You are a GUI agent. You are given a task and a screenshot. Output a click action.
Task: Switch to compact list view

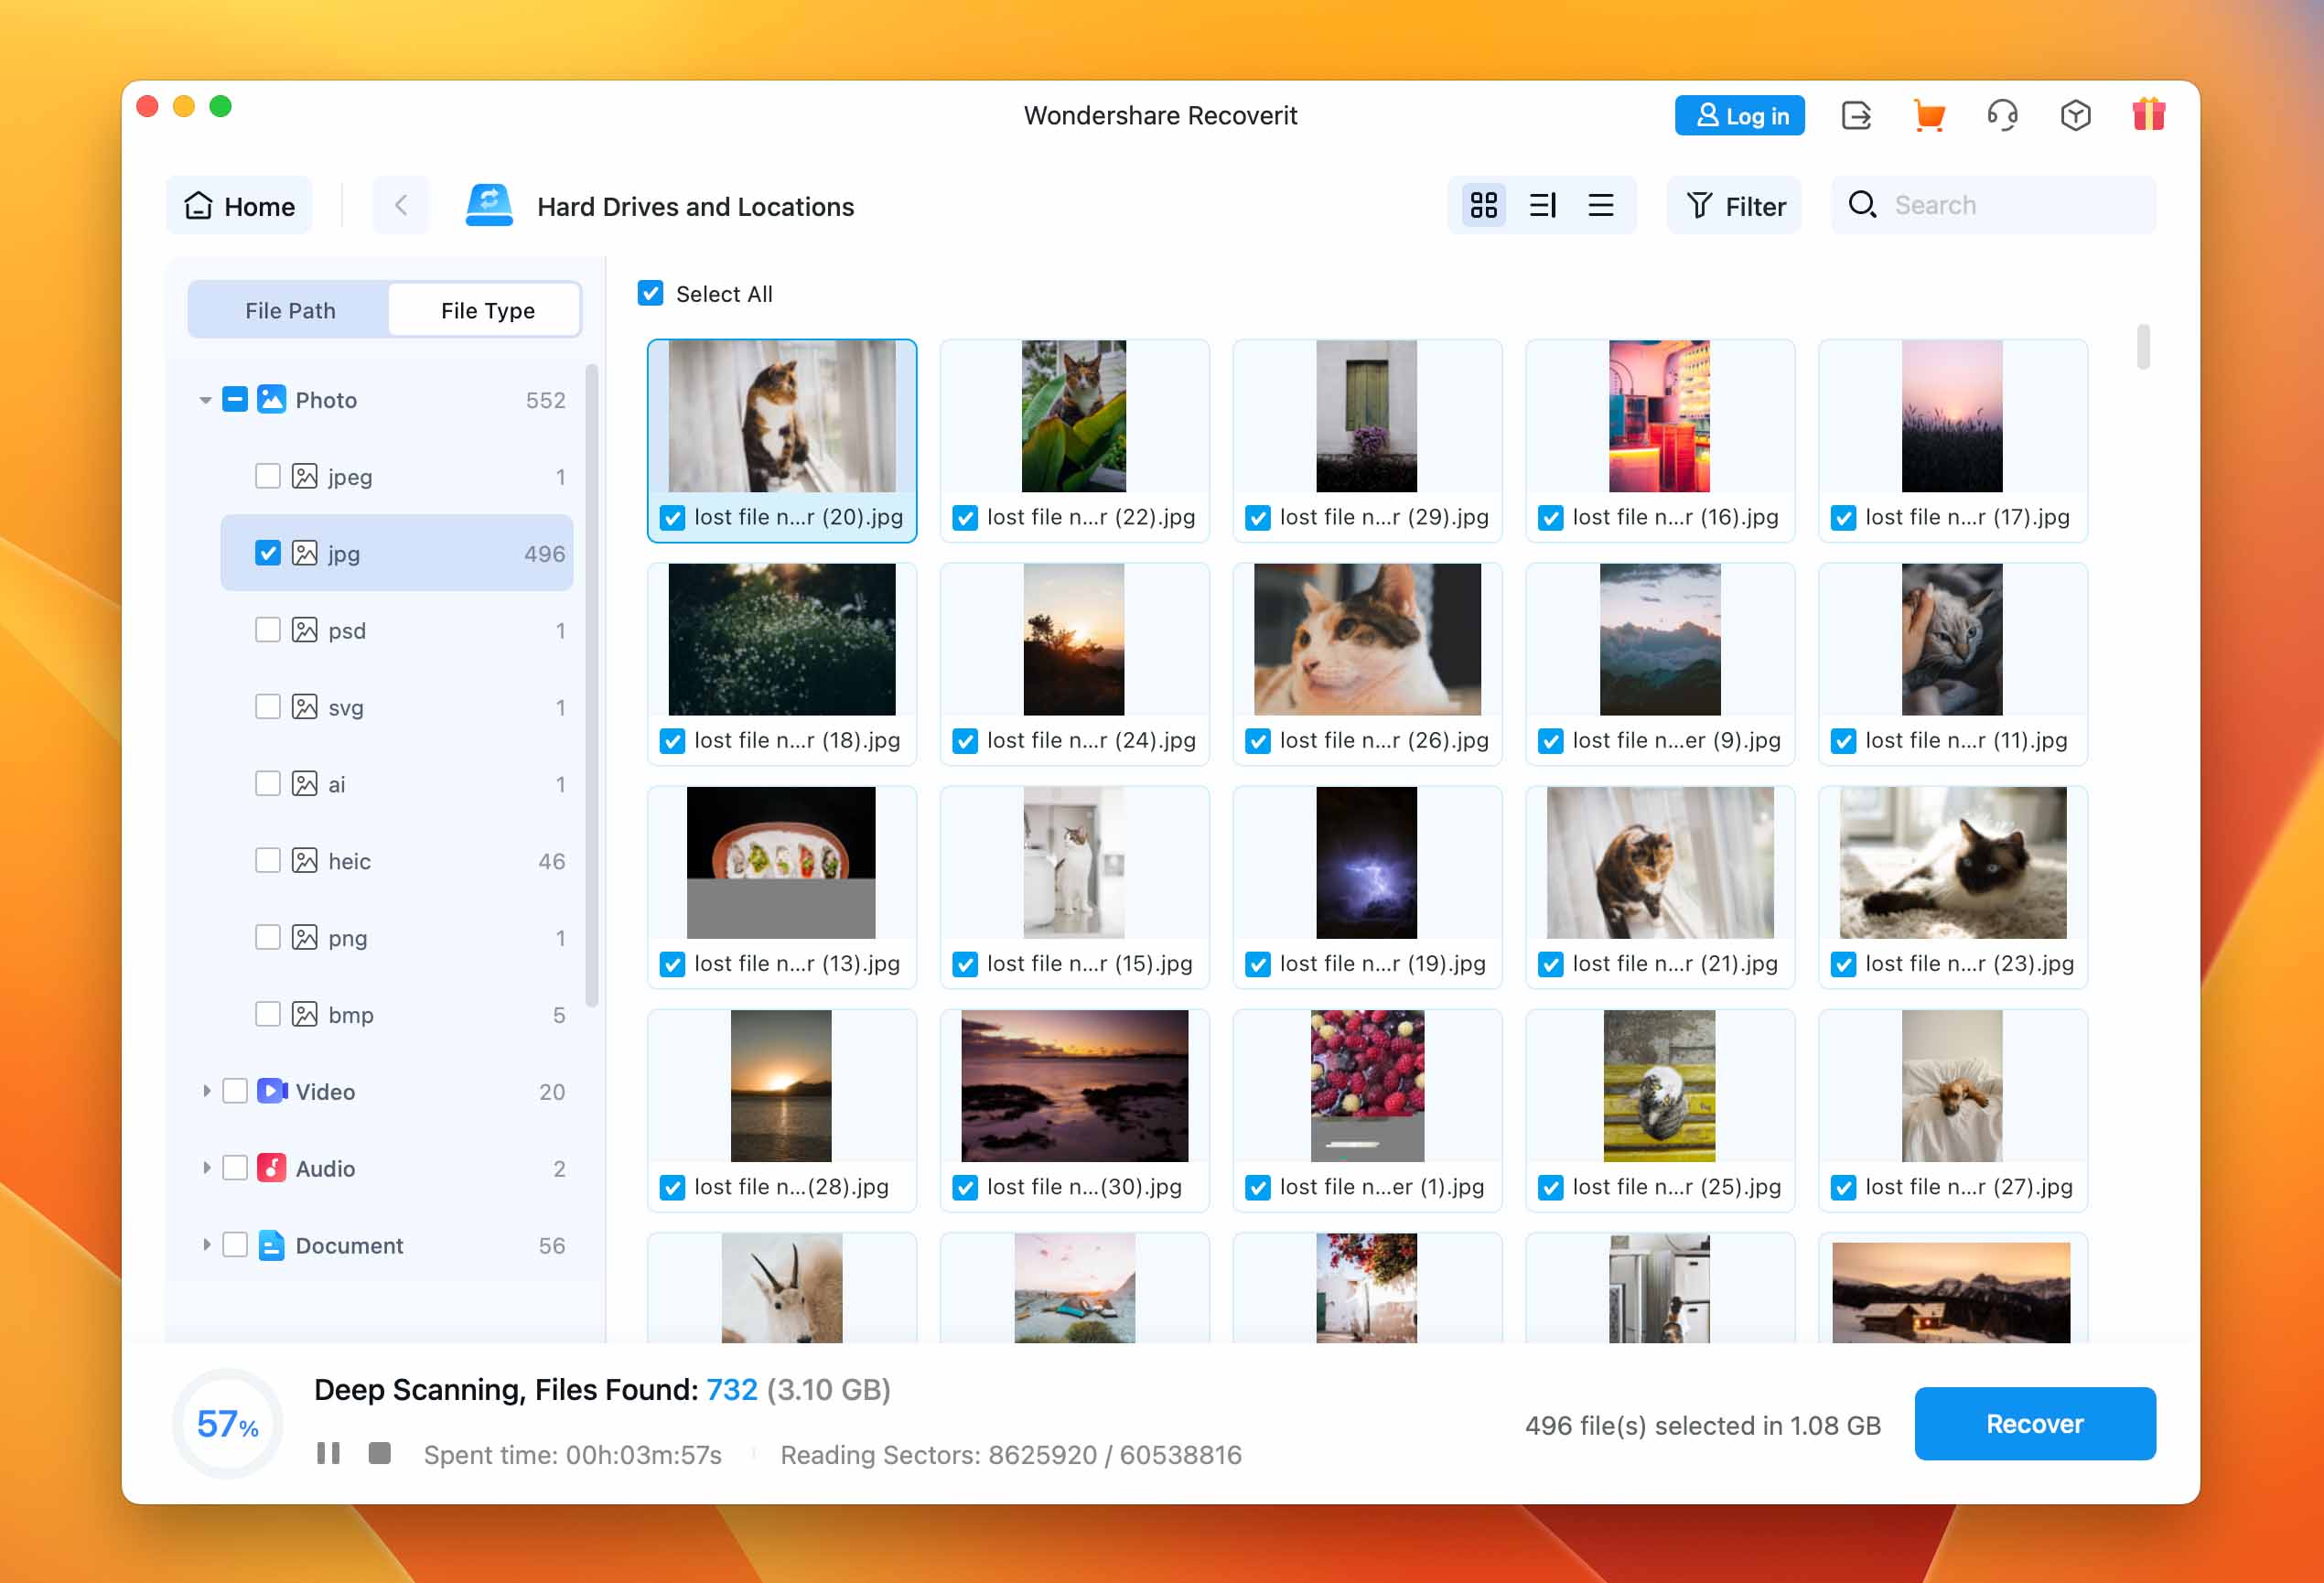pyautogui.click(x=1600, y=205)
